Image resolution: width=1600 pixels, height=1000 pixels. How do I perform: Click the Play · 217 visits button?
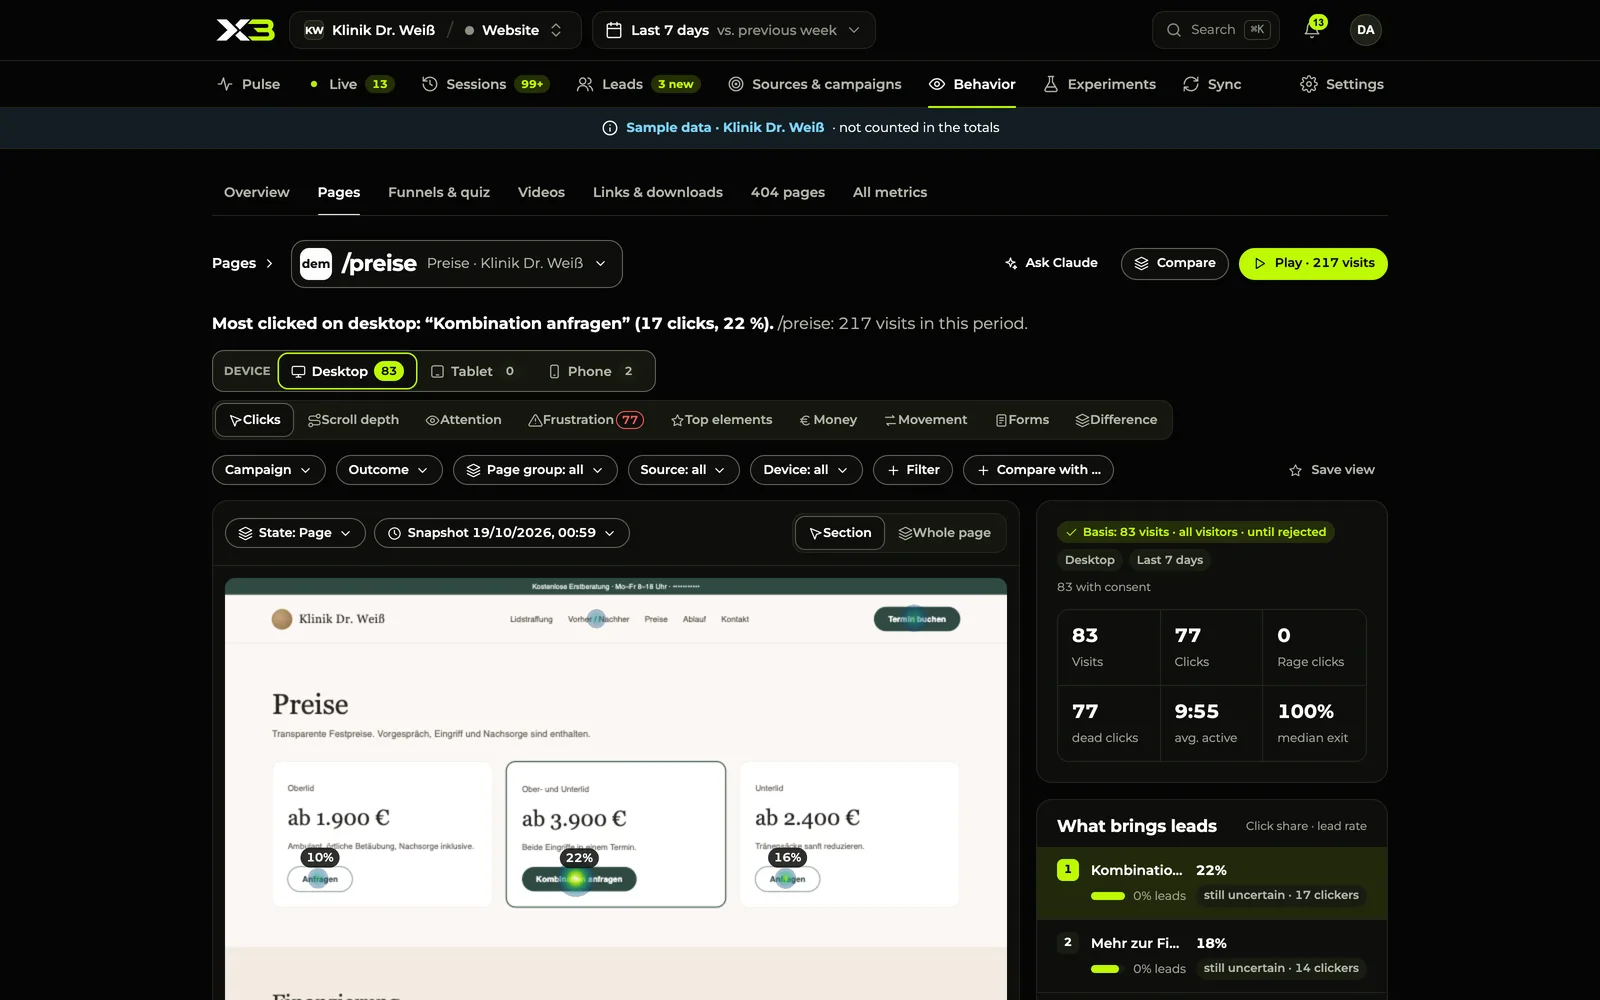(1313, 264)
